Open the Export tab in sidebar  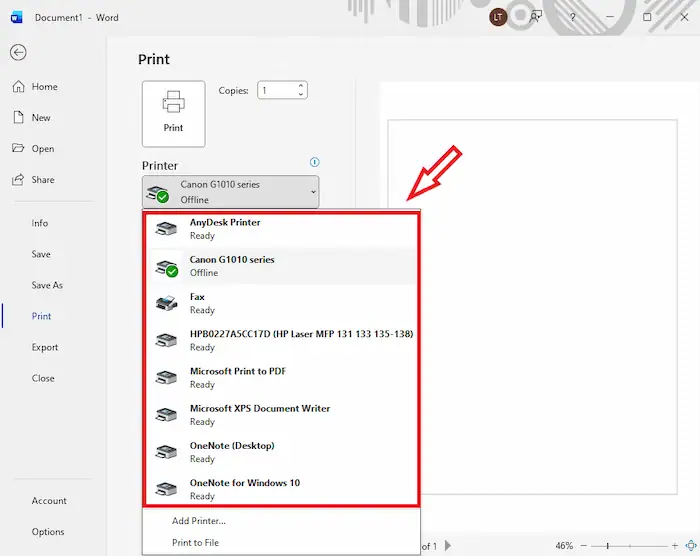tap(45, 347)
